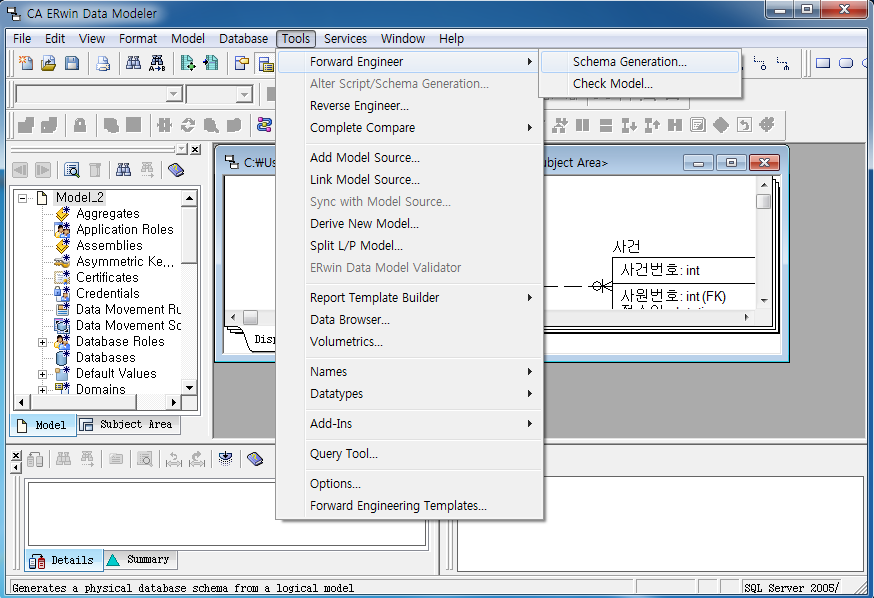Click the empty Details text area

[227, 513]
